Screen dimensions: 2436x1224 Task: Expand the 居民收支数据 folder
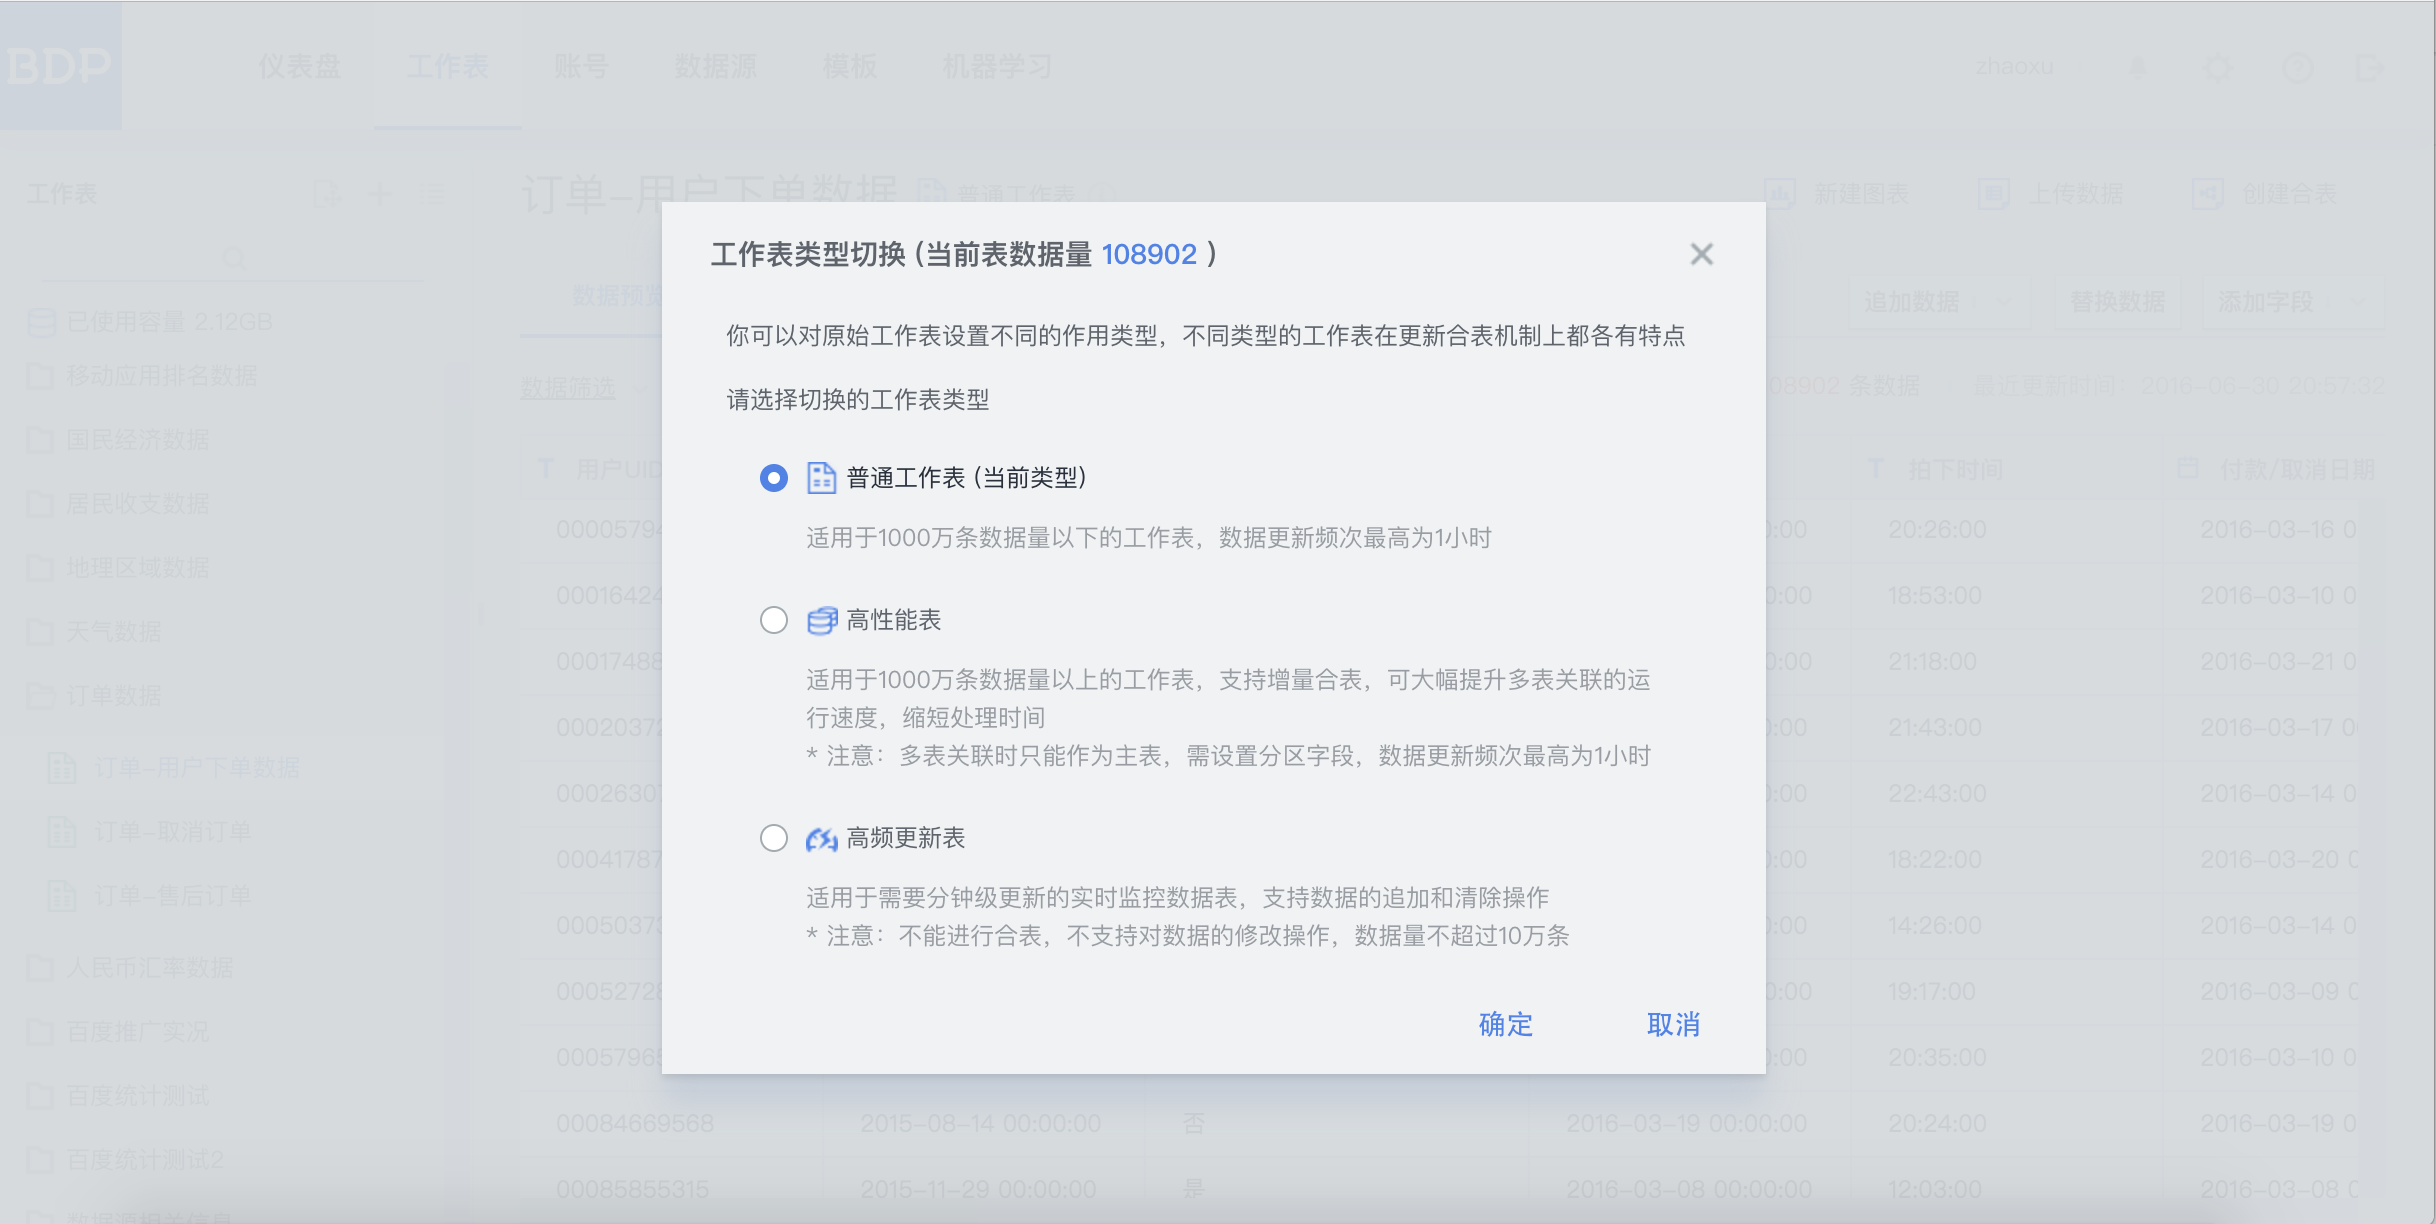point(118,504)
